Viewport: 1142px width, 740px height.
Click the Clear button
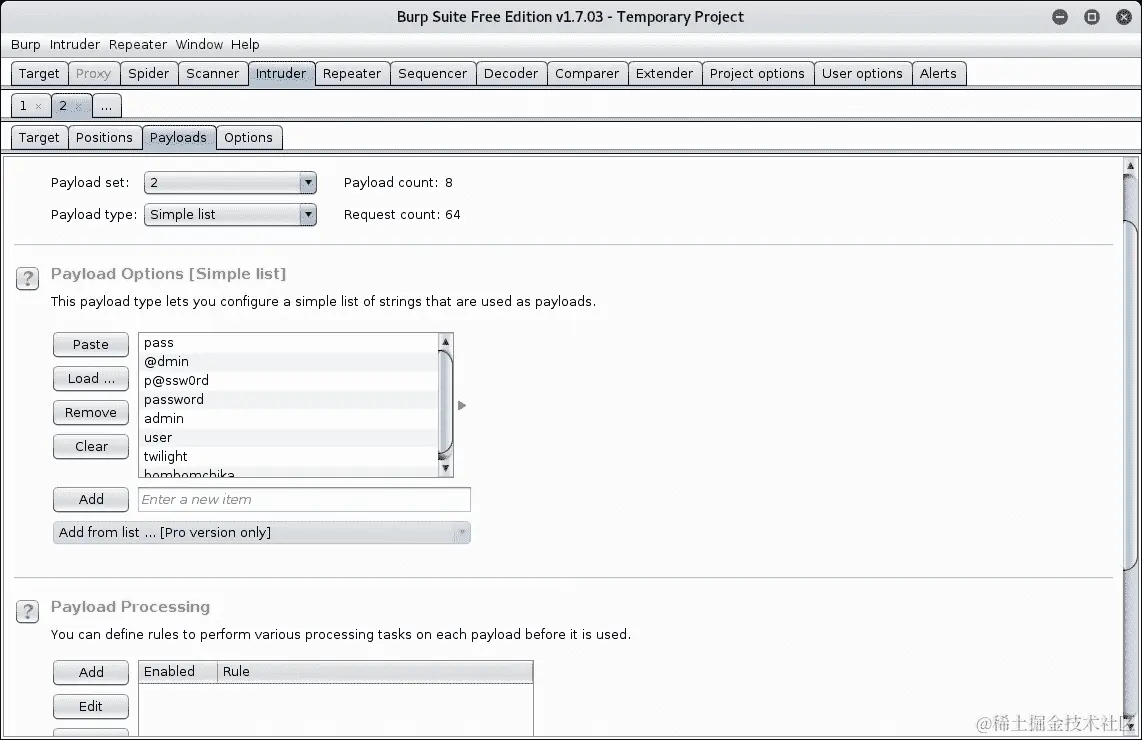91,446
